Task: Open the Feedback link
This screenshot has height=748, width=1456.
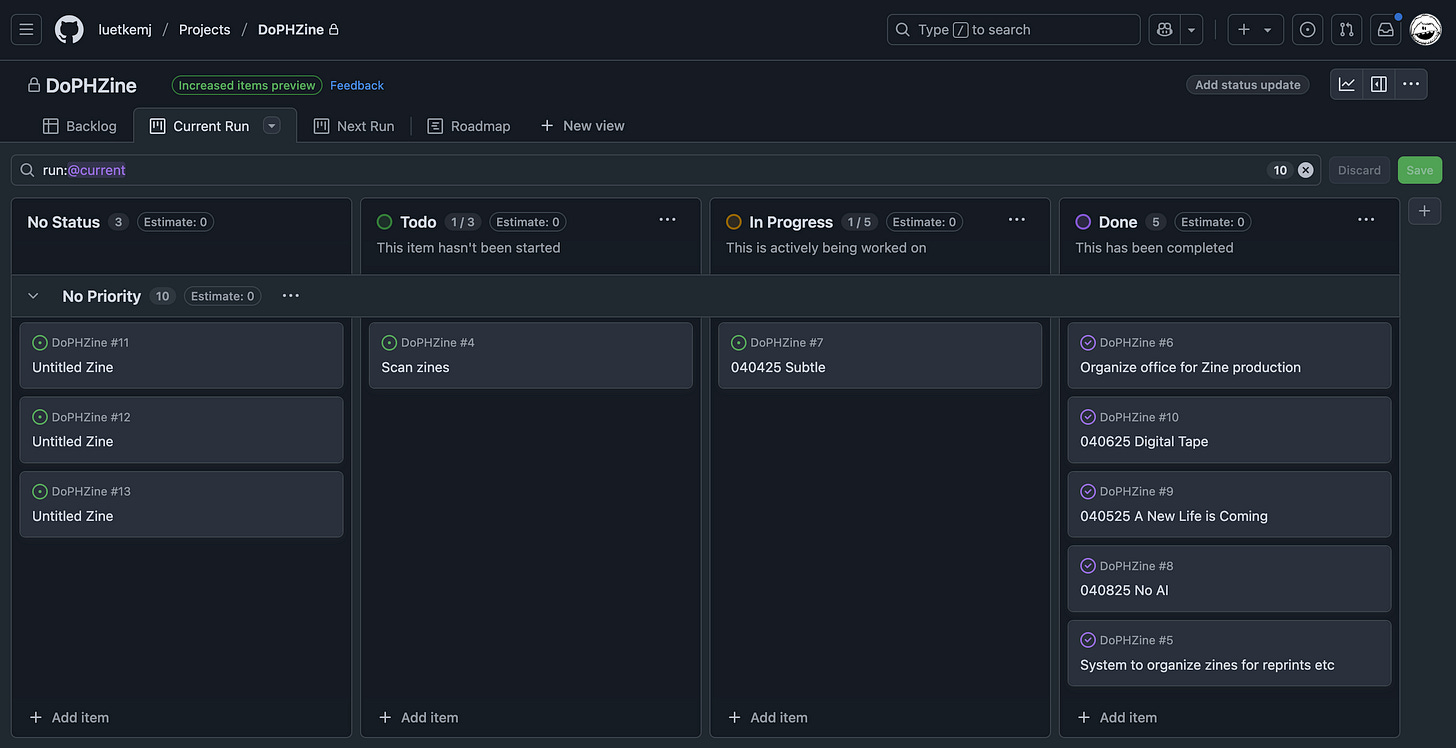Action: point(357,85)
